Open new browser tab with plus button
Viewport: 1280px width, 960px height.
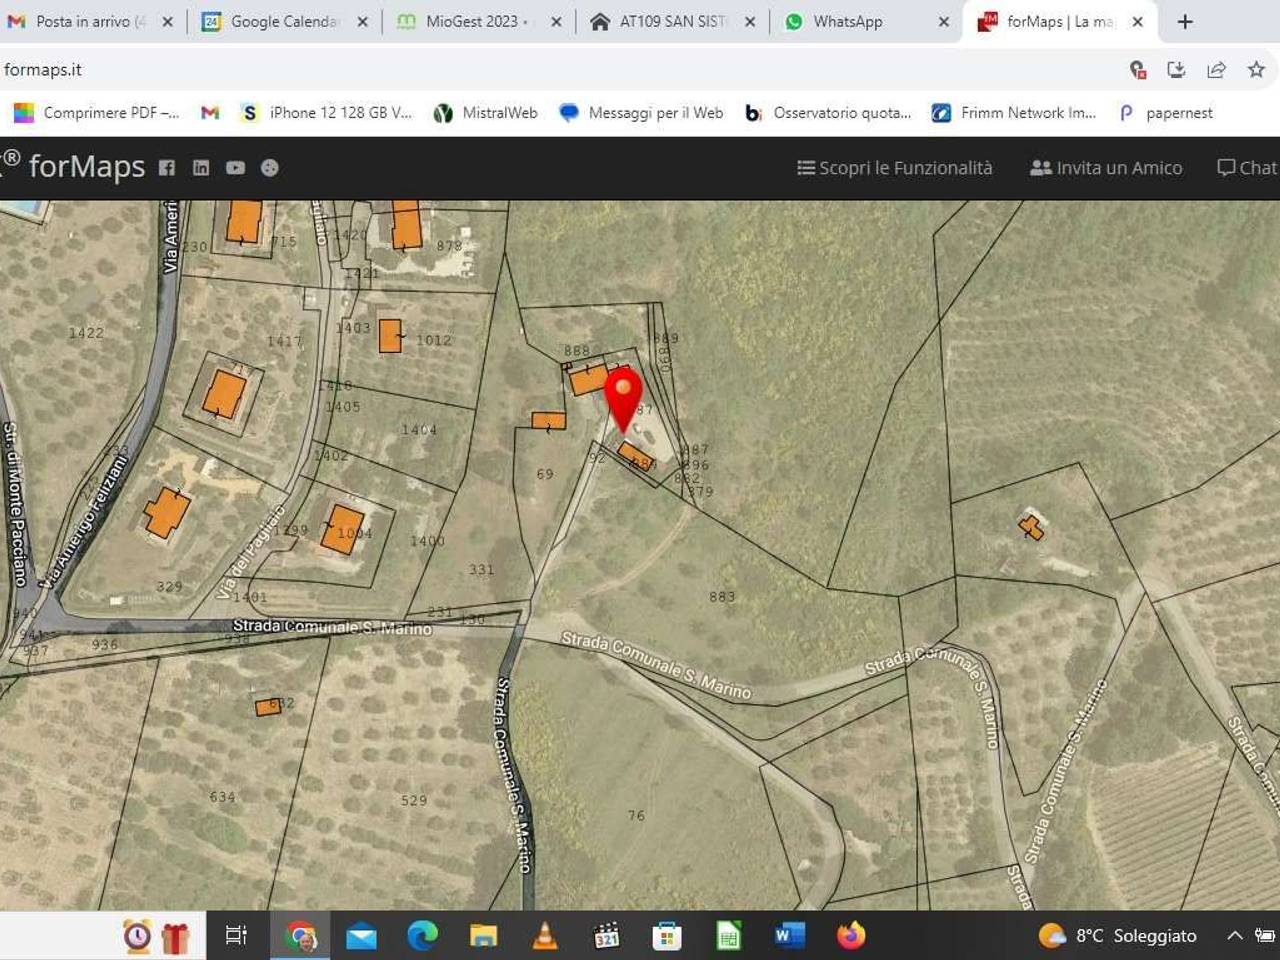click(1185, 21)
